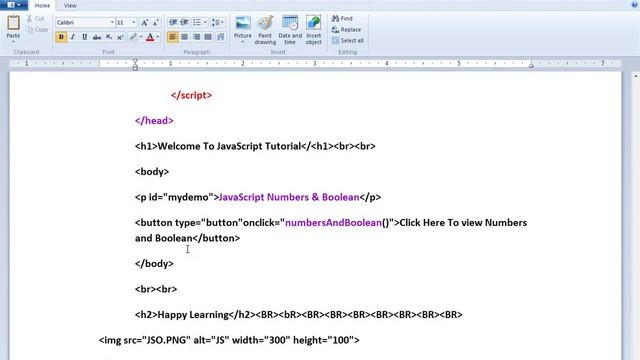Click the first-line indent marker on ruler

[x=135, y=61]
